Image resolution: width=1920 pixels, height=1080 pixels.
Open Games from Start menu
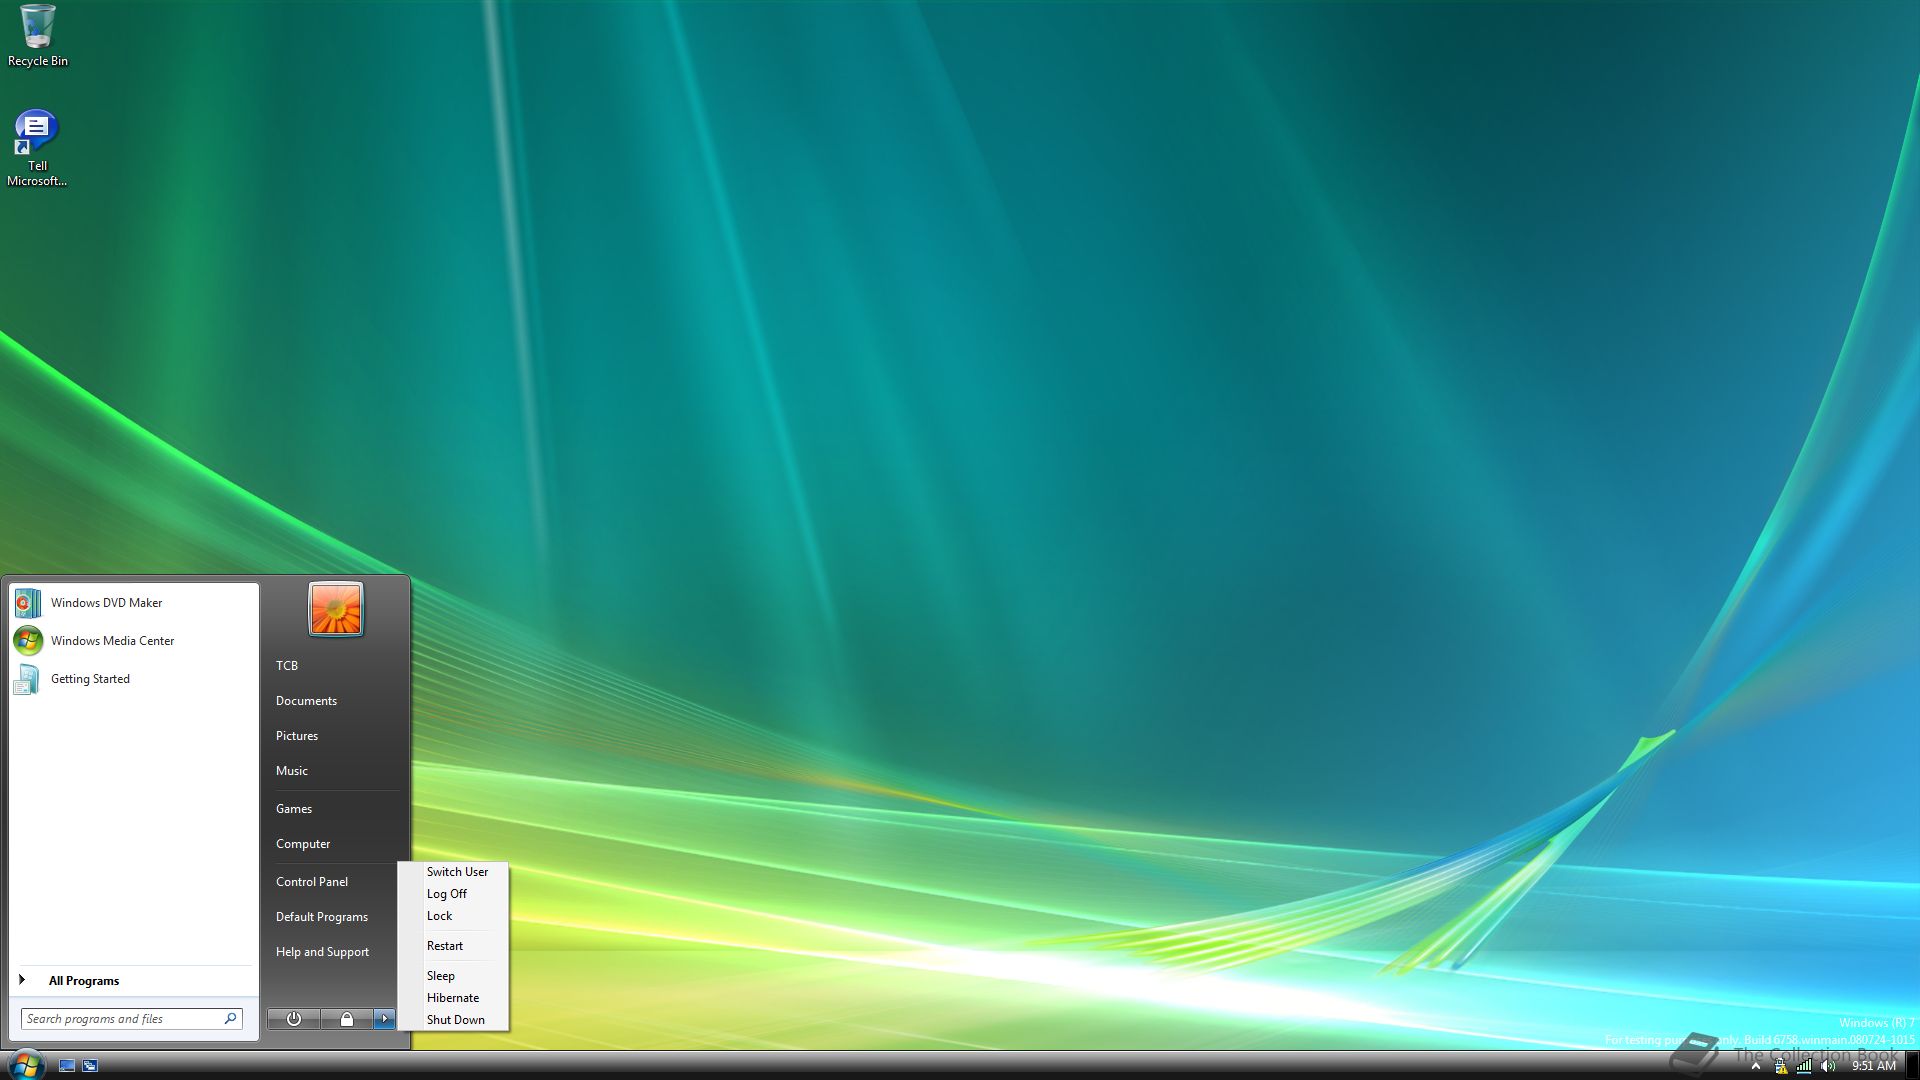(x=294, y=809)
